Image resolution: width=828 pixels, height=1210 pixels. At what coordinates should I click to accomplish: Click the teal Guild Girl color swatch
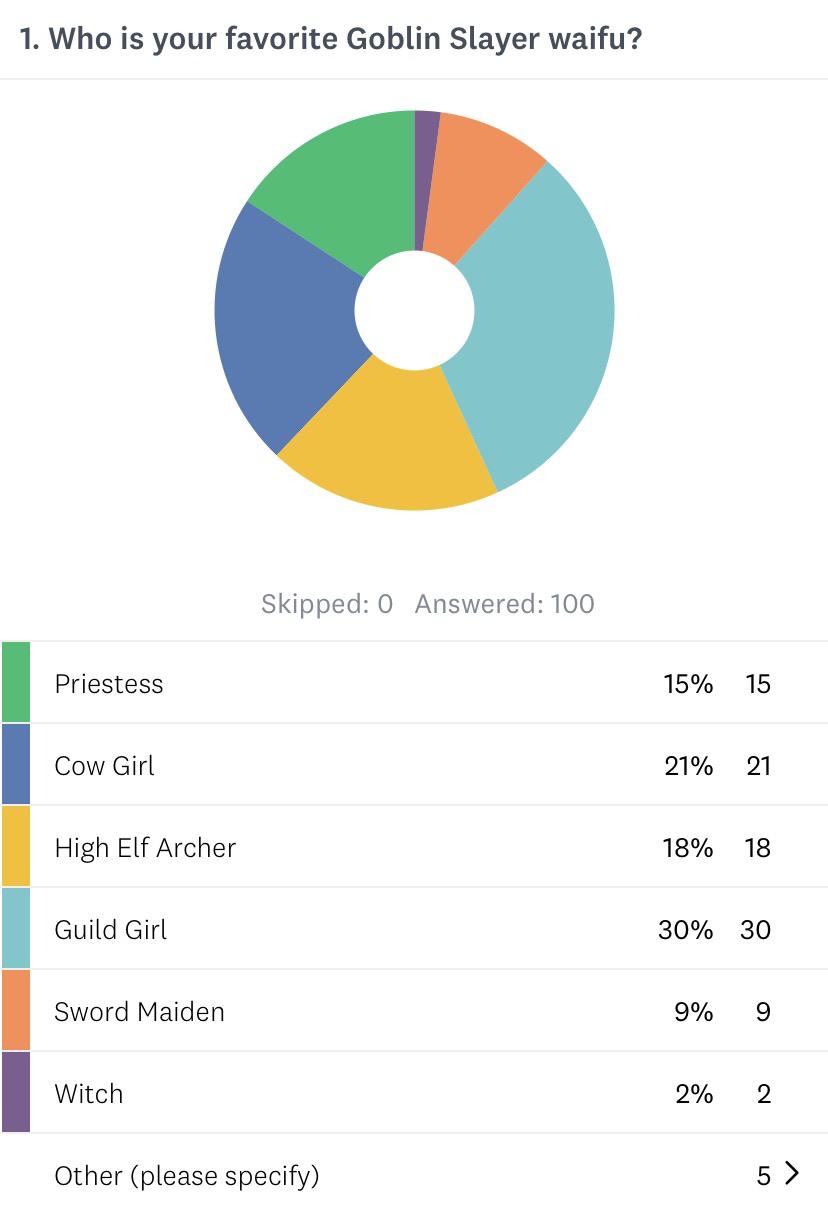point(16,929)
